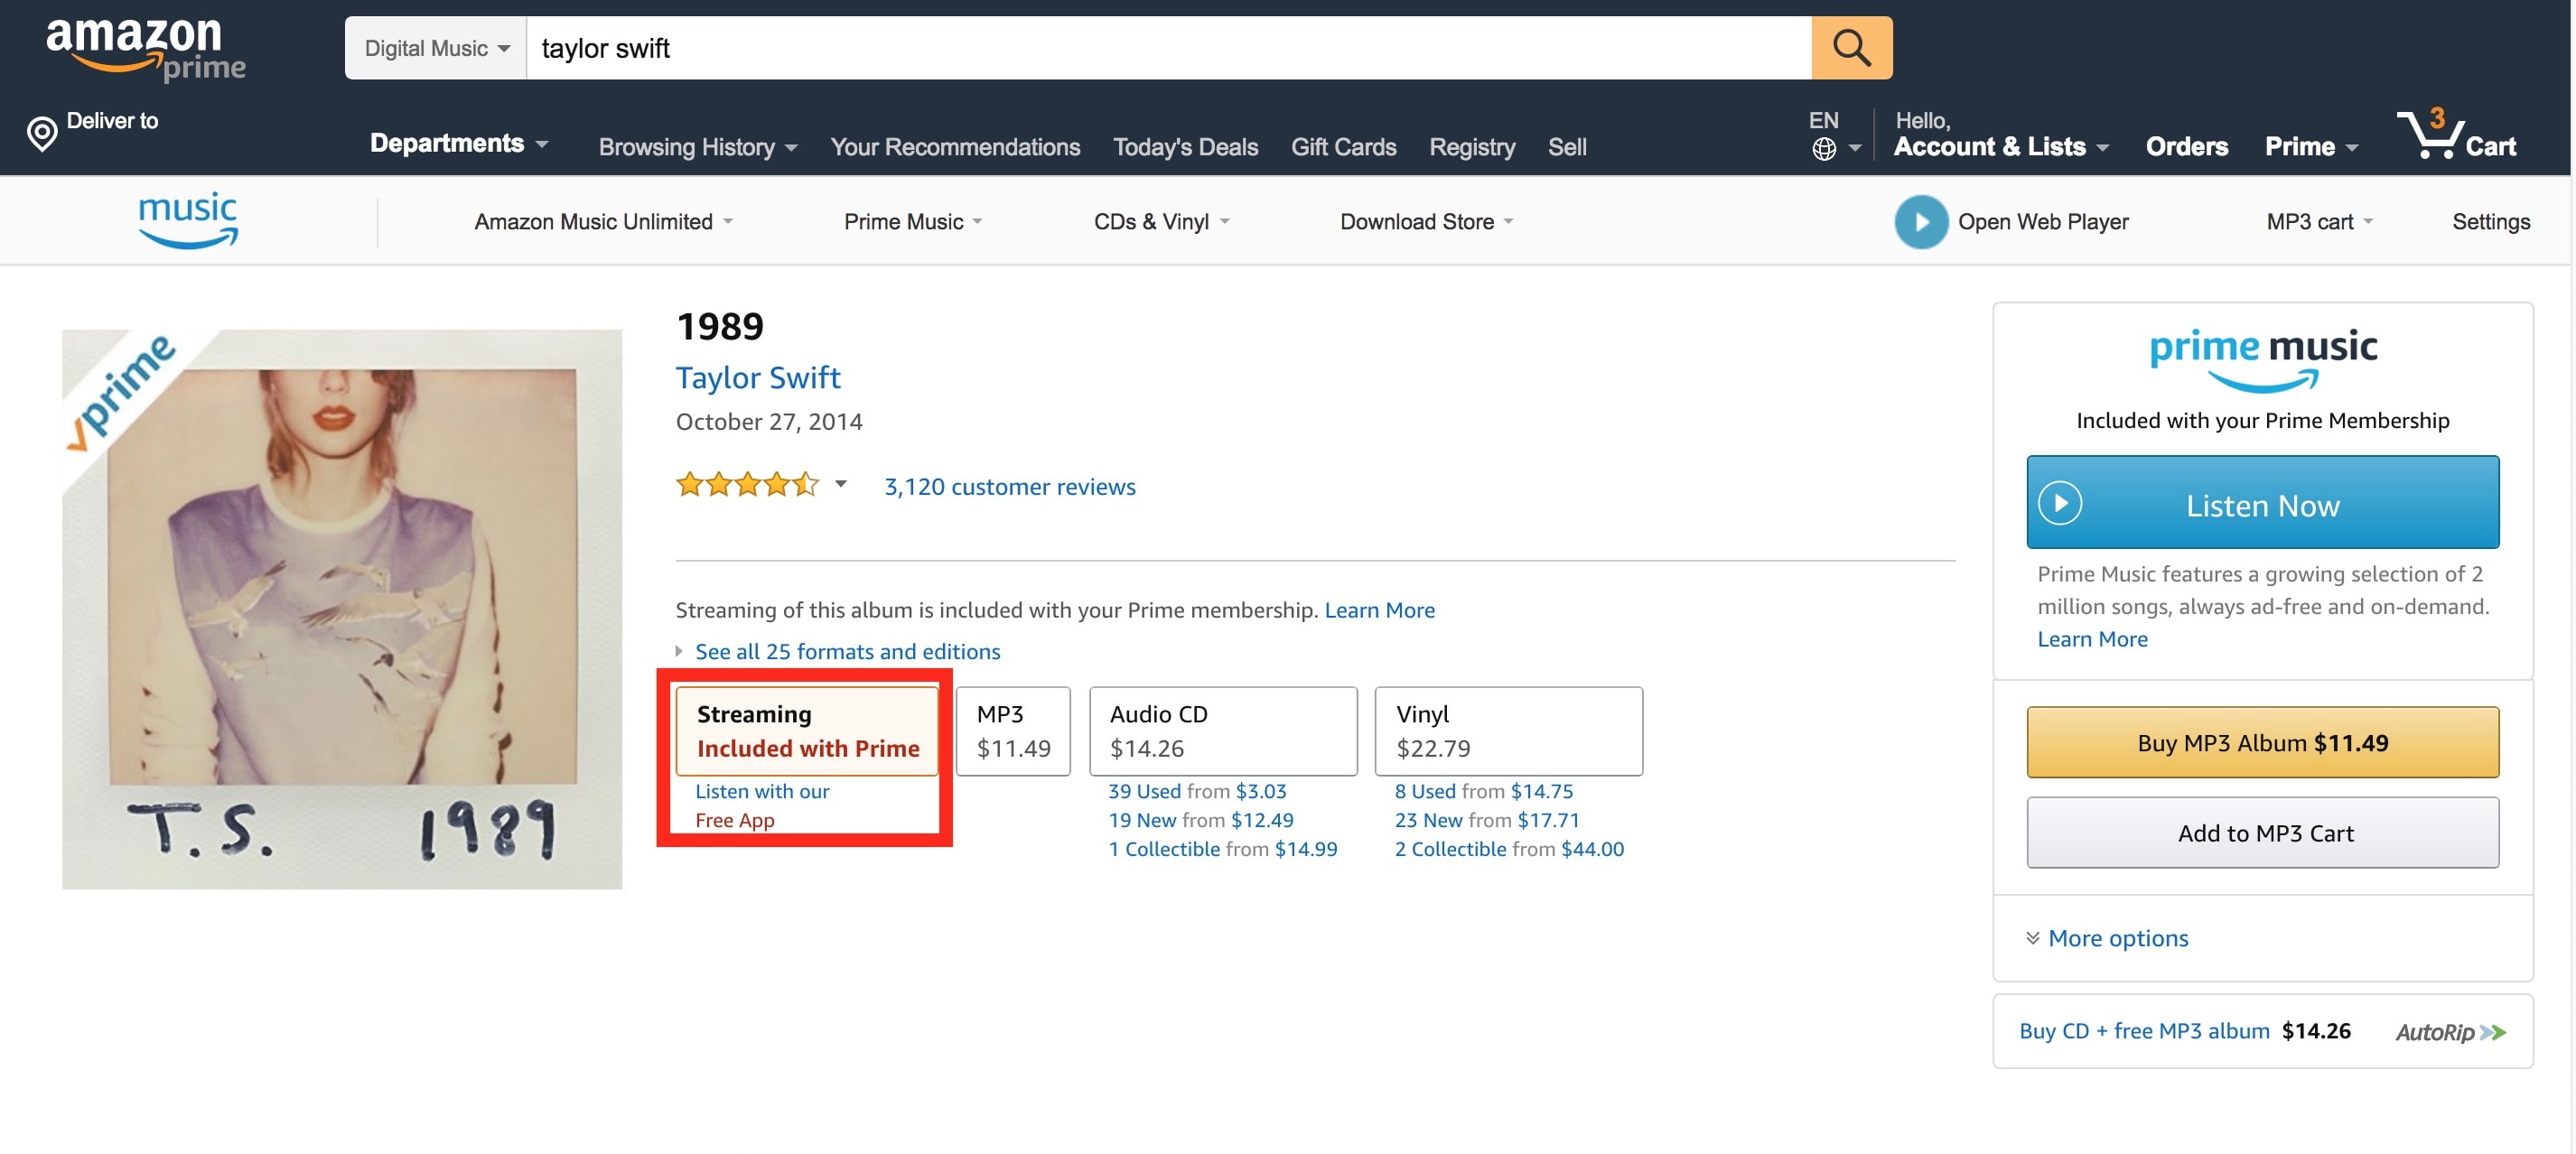Click Buy CD + free MP3 album link
Screen dimensions: 2576x1154
[x=2144, y=1031]
